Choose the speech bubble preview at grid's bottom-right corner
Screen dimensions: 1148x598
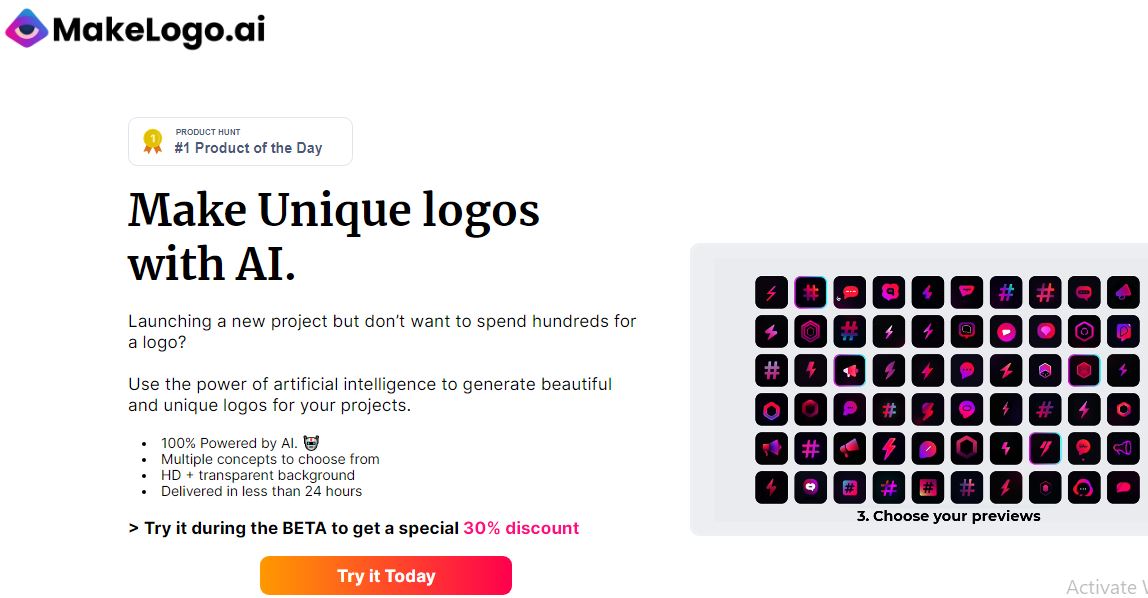[1123, 488]
